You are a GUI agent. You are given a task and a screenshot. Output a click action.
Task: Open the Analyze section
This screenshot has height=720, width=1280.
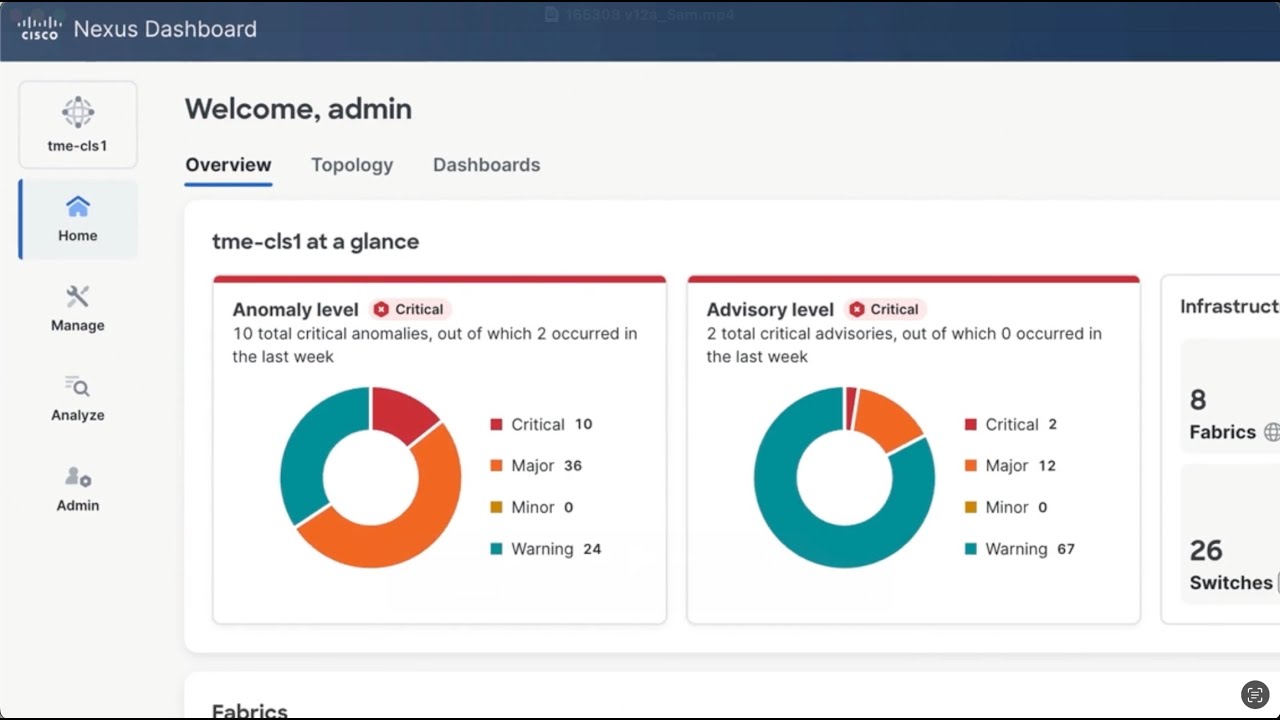pos(78,398)
